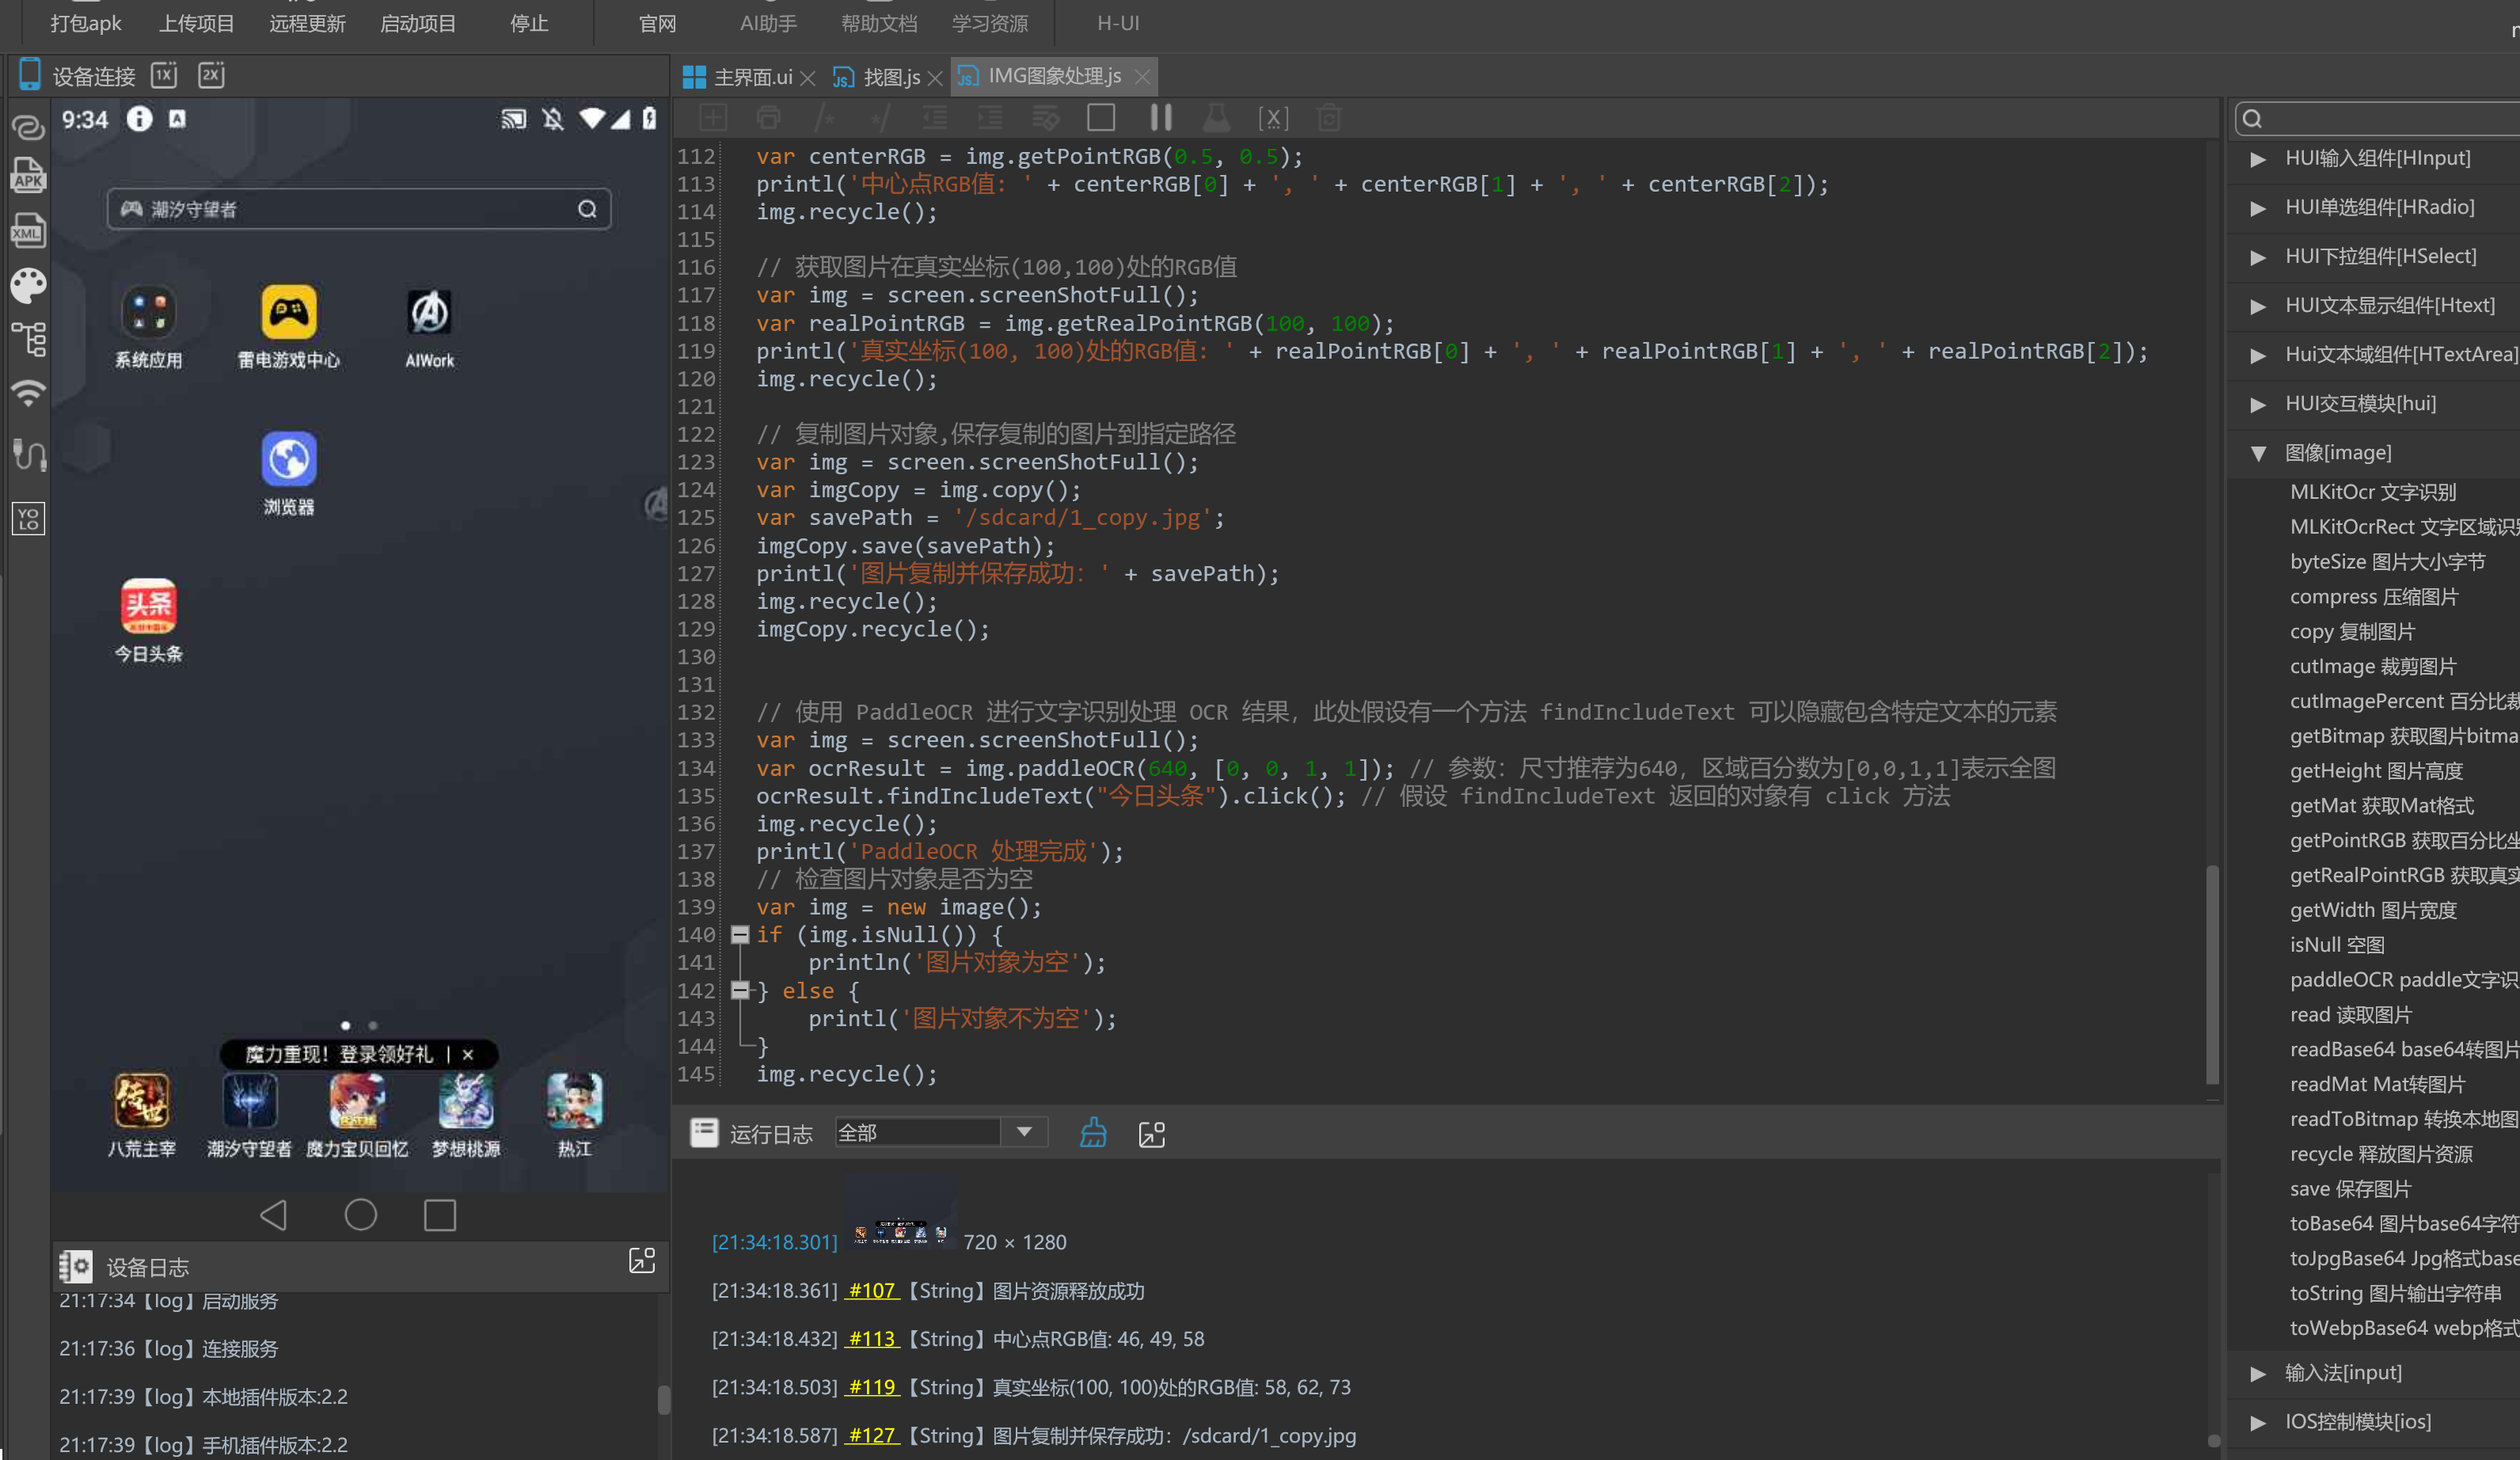
Task: Open the AIWork app on the device screen
Action: pyautogui.click(x=429, y=327)
